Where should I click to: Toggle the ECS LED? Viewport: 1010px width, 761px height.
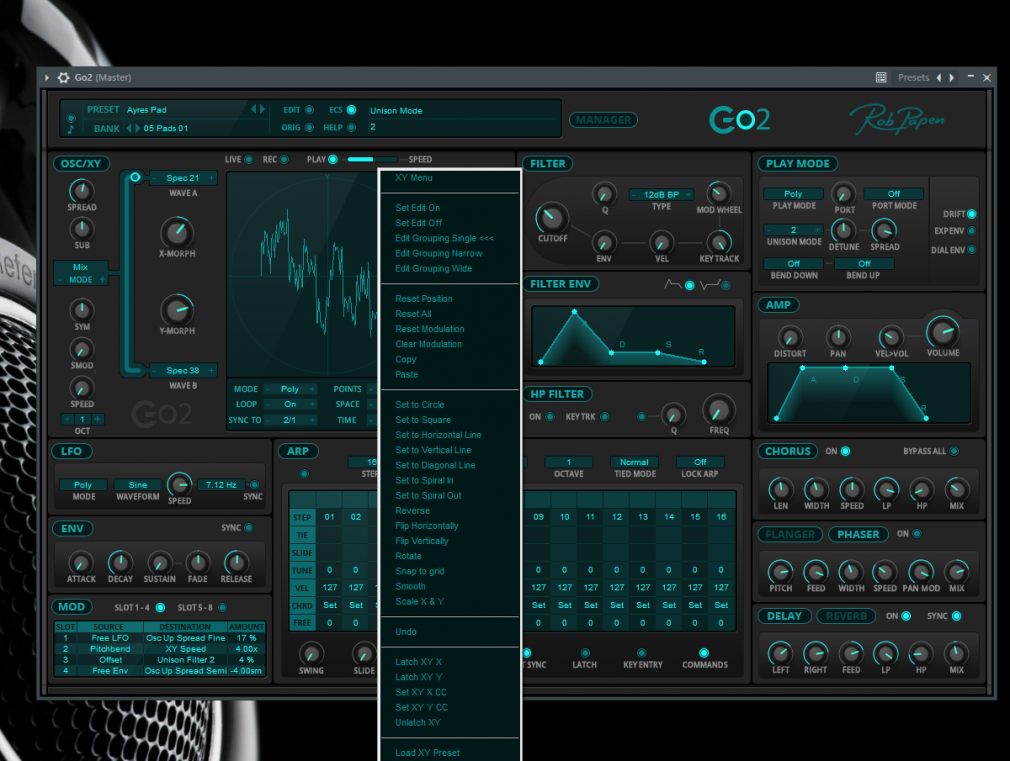352,110
